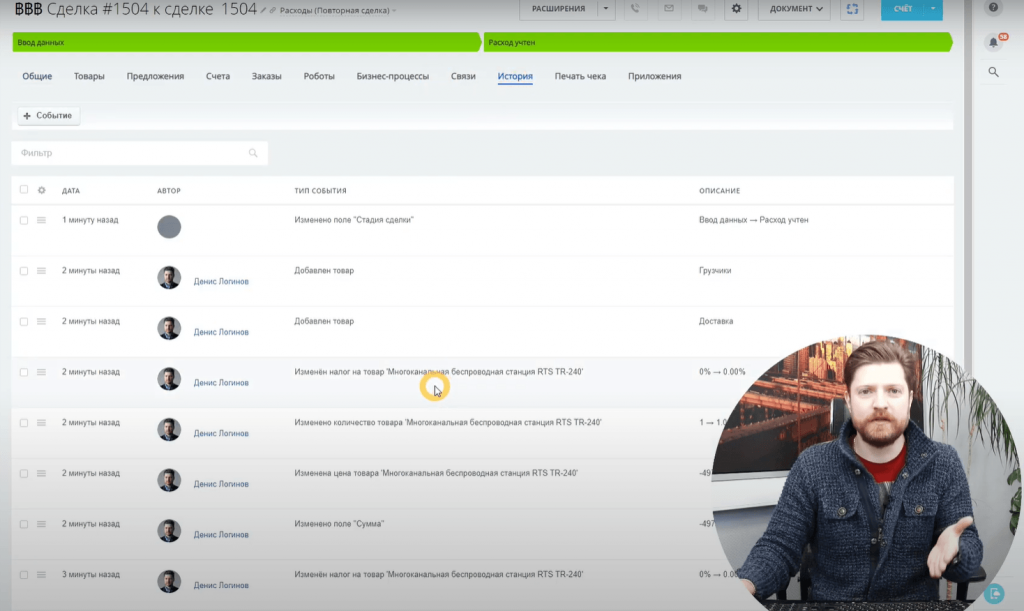Viewport: 1024px width, 611px height.
Task: Open row menu for 'Доставка' added product
Action: 41,322
